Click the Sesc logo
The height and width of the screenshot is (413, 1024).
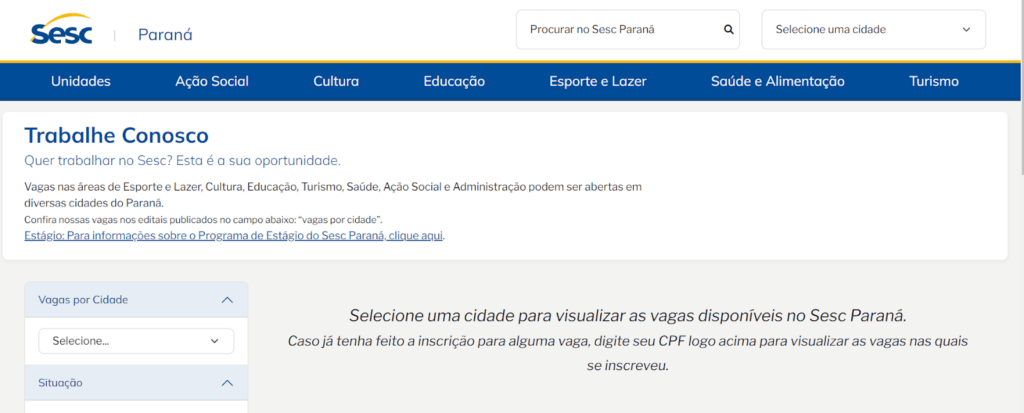[x=61, y=29]
